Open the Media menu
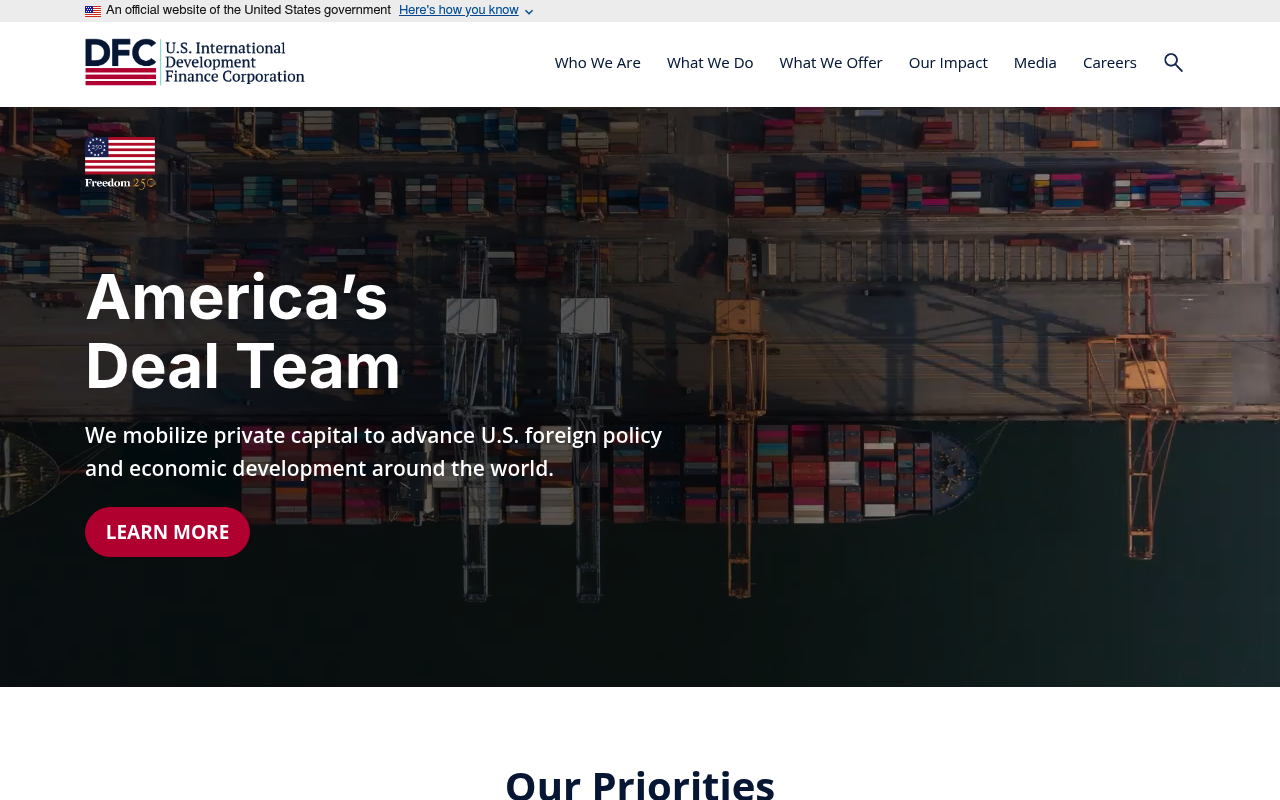Viewport: 1280px width, 800px height. (x=1035, y=62)
